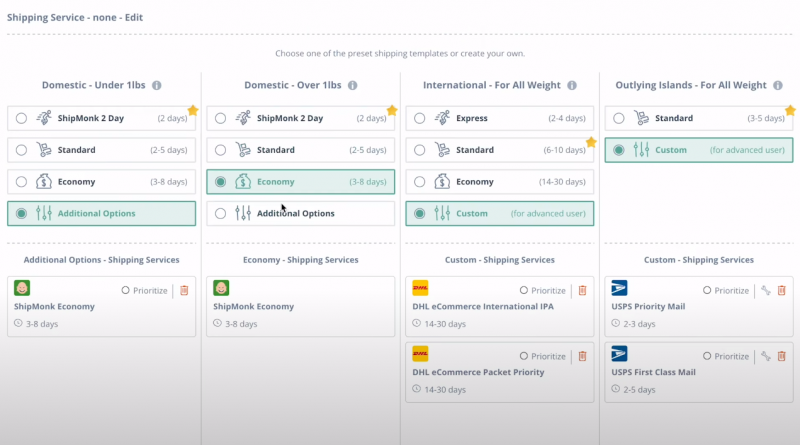Image resolution: width=800 pixels, height=445 pixels.
Task: Remove DHL eCommerce Packet Priority with trash icon
Action: pos(583,356)
